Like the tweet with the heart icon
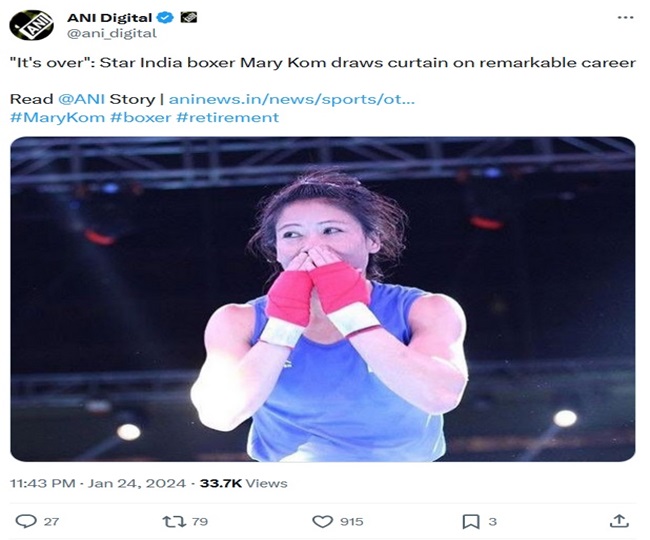 pyautogui.click(x=322, y=520)
